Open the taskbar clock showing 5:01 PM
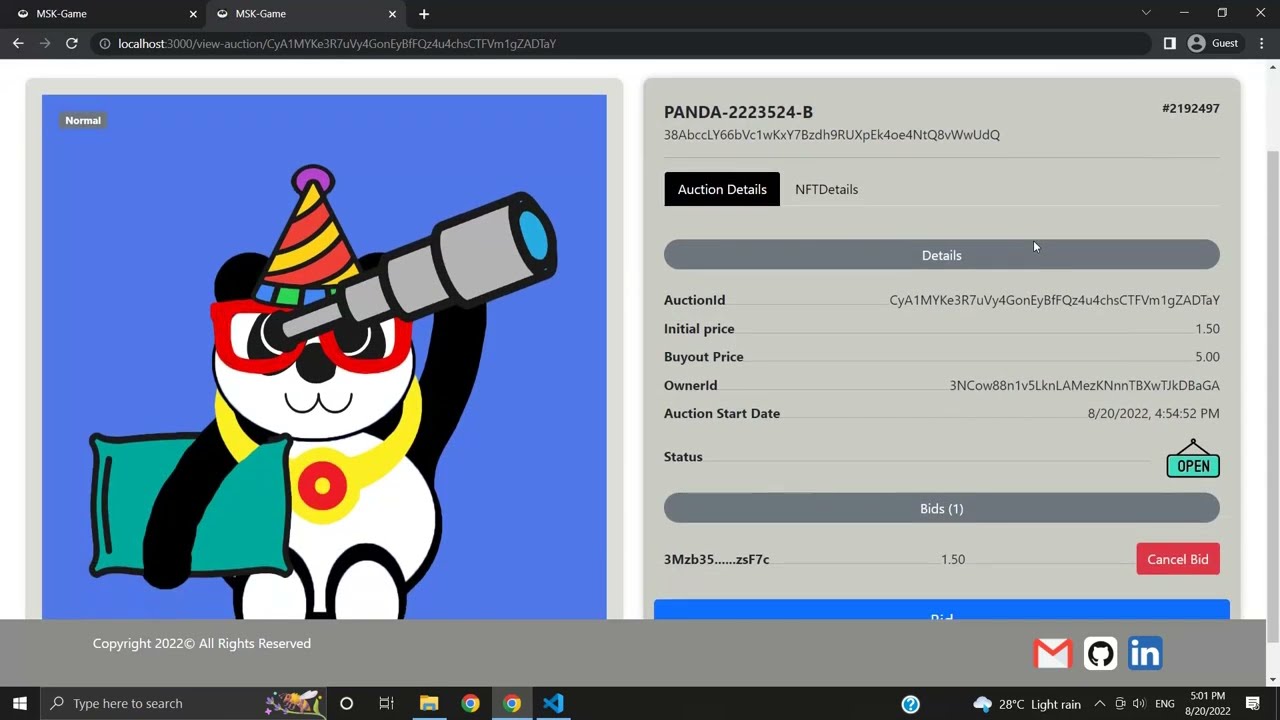Screen dimensions: 1280x720 (x=1207, y=703)
